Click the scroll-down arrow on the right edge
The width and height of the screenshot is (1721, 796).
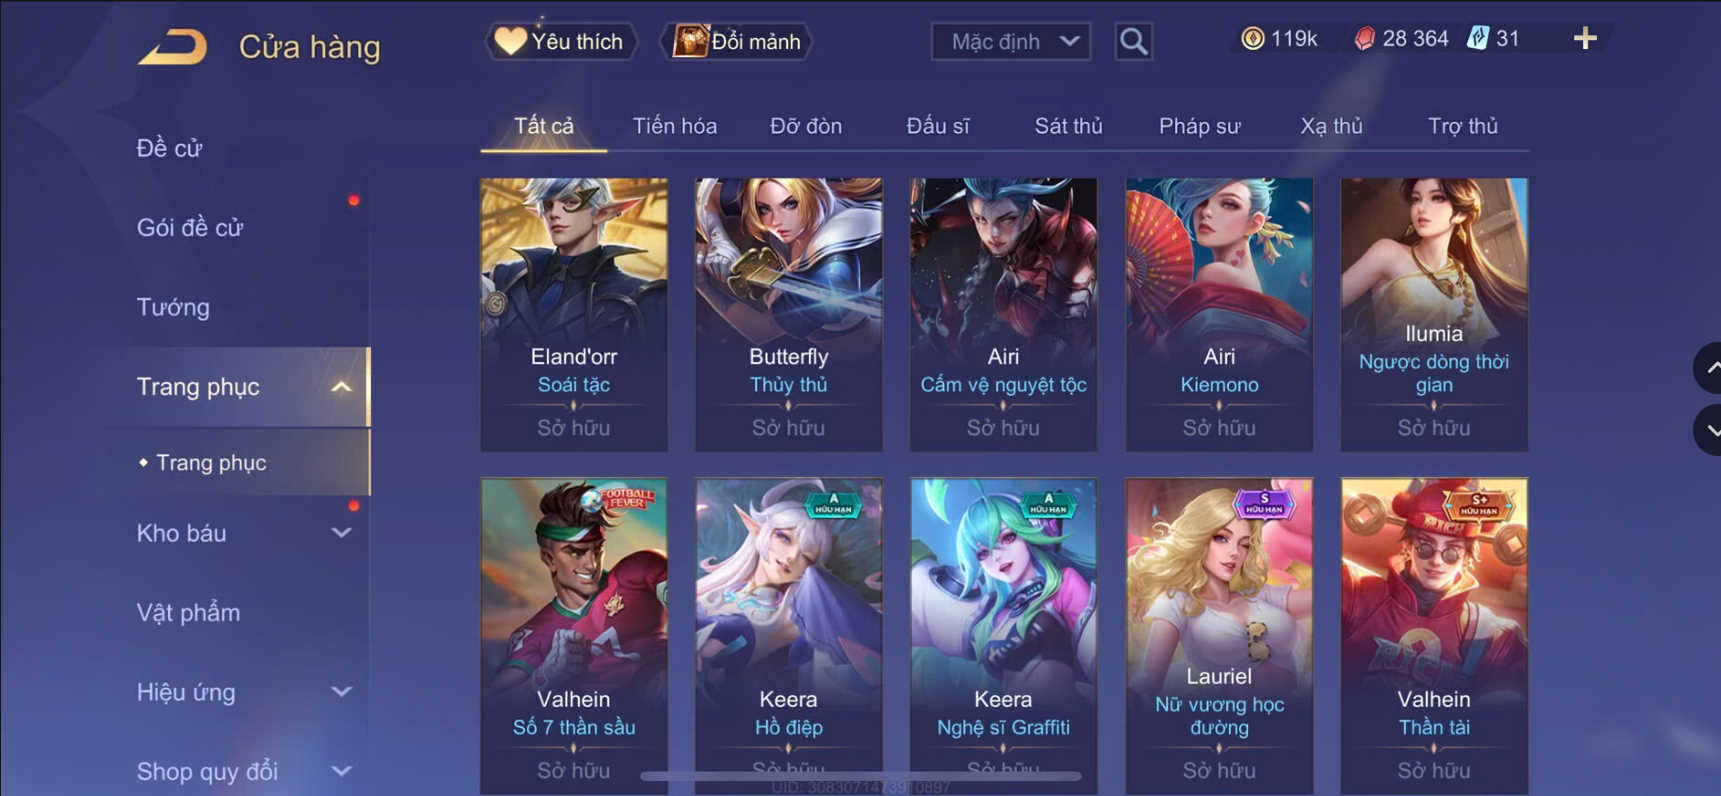tap(1708, 431)
